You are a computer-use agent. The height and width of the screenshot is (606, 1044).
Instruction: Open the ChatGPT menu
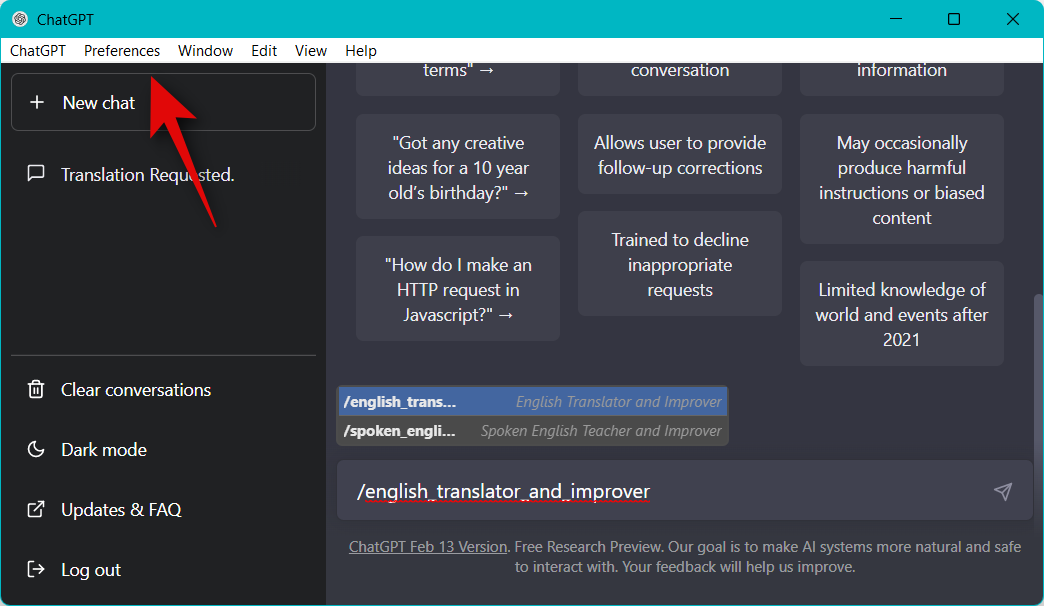click(38, 51)
